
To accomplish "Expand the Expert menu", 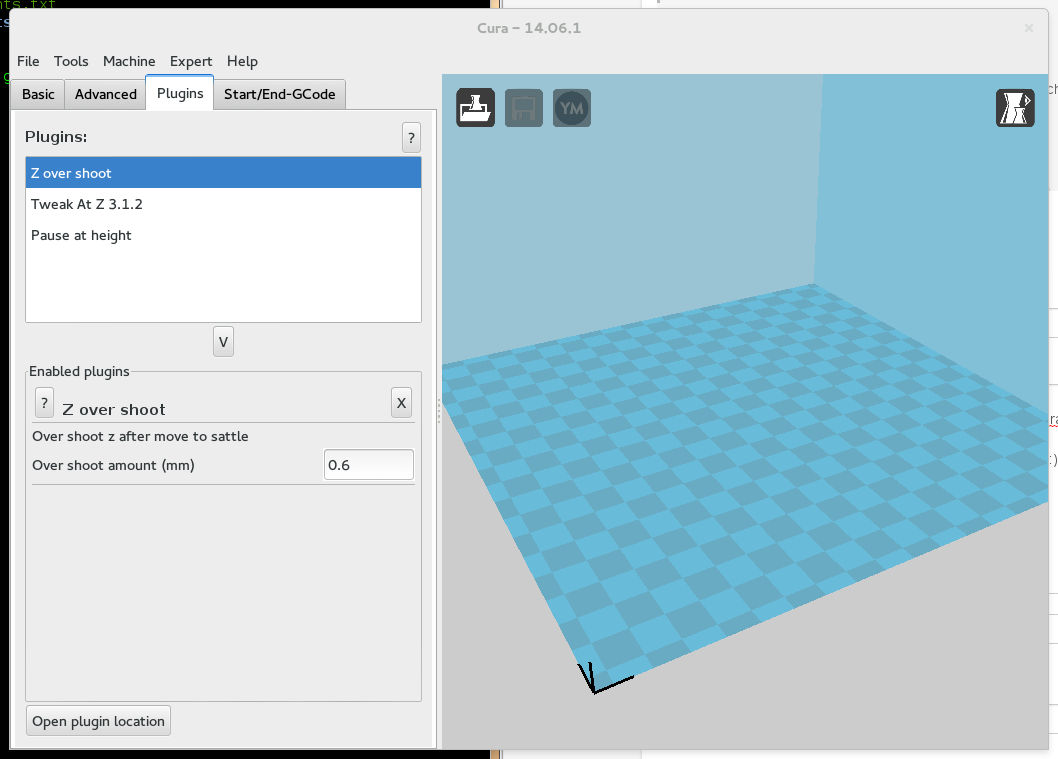I will 191,61.
